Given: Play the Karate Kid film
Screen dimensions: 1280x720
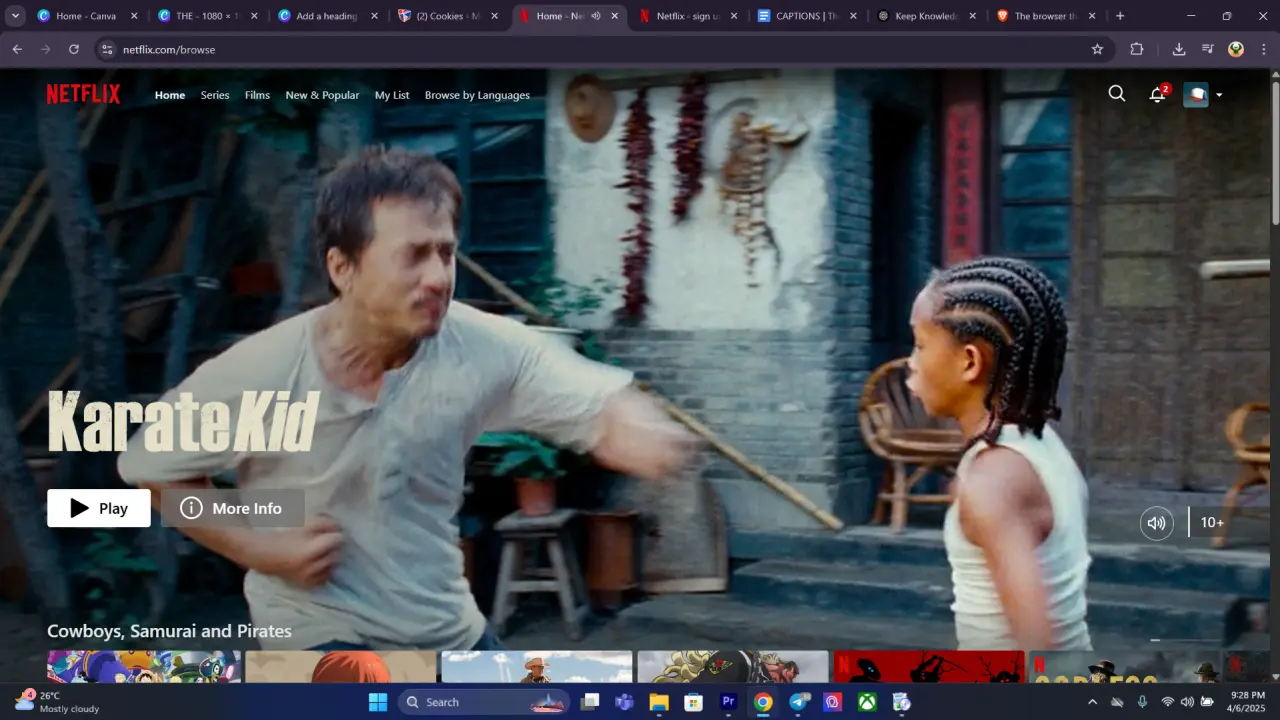Looking at the screenshot, I should [99, 508].
